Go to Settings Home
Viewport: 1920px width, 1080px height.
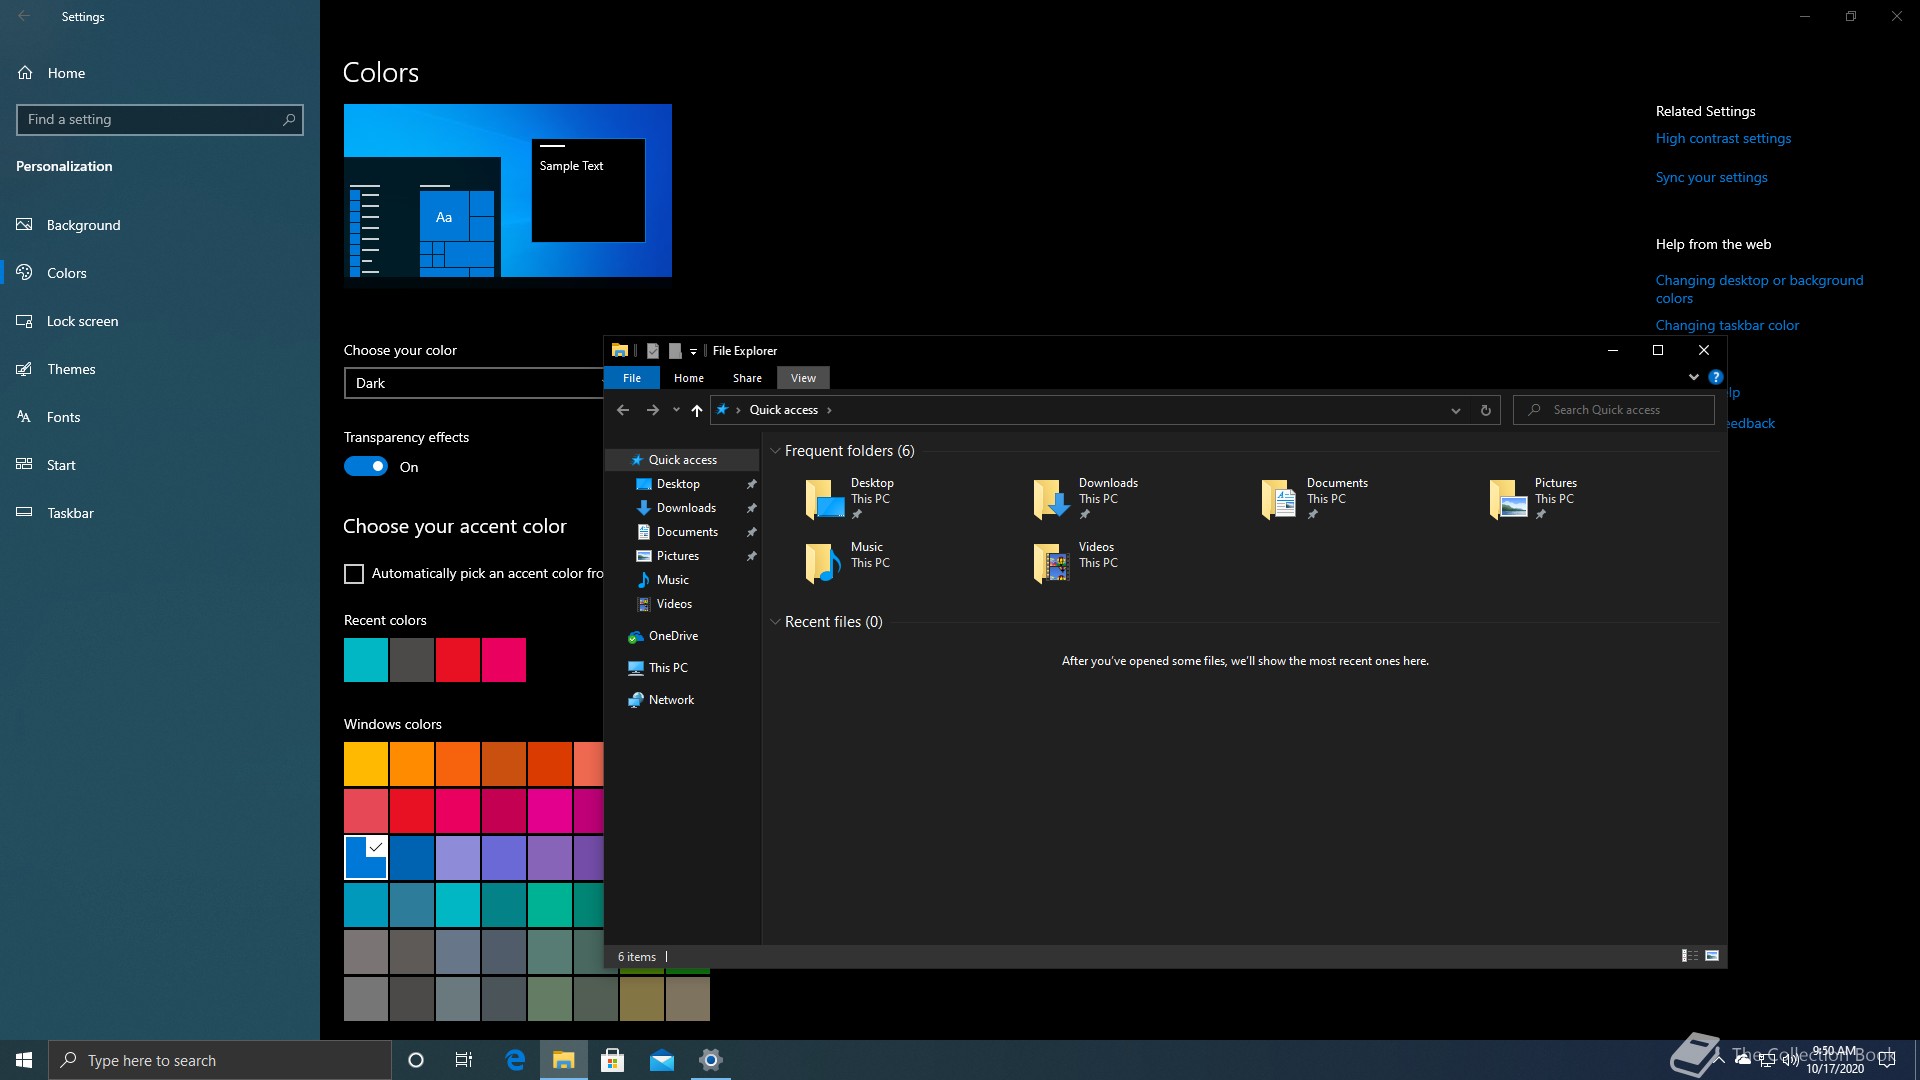tap(160, 73)
